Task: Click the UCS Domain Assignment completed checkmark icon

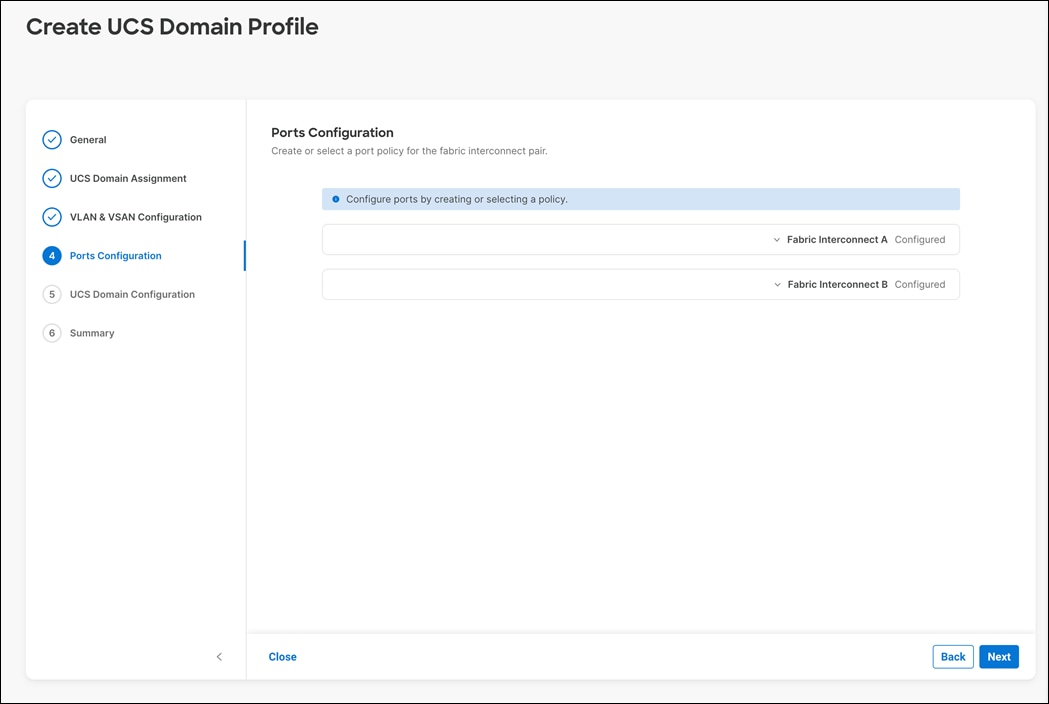Action: 52,178
